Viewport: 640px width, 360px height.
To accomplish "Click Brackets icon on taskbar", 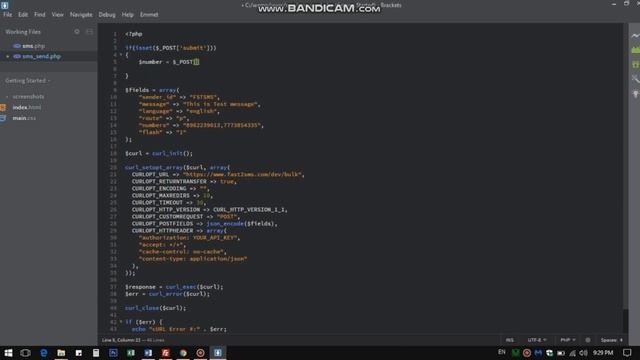I will [x=218, y=353].
